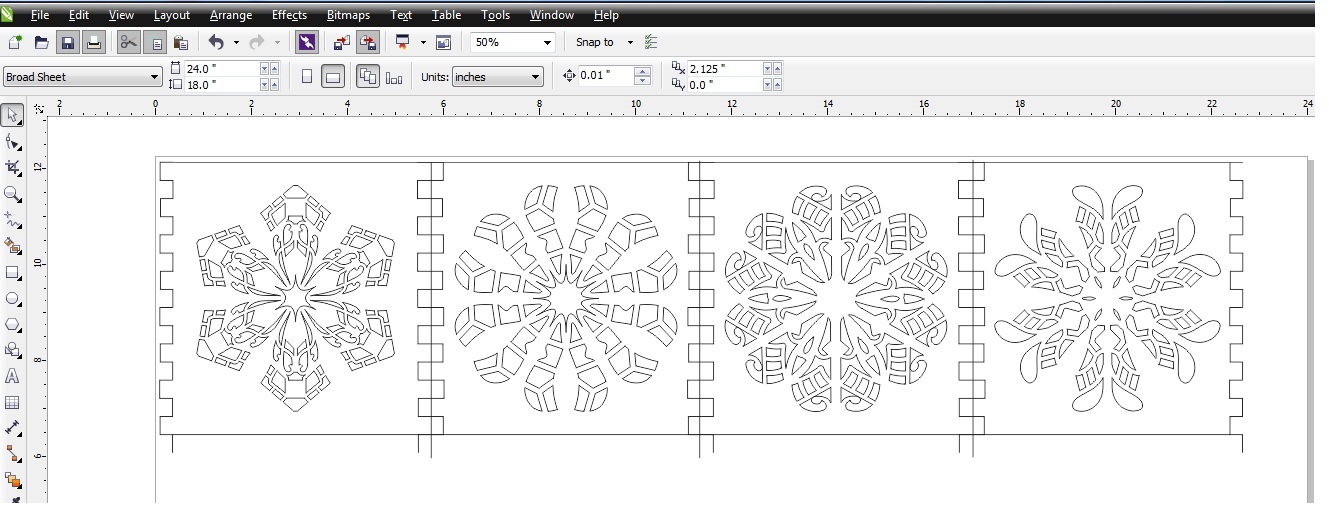This screenshot has height=522, width=1329.
Task: Expand the Redo history arrow
Action: click(277, 42)
